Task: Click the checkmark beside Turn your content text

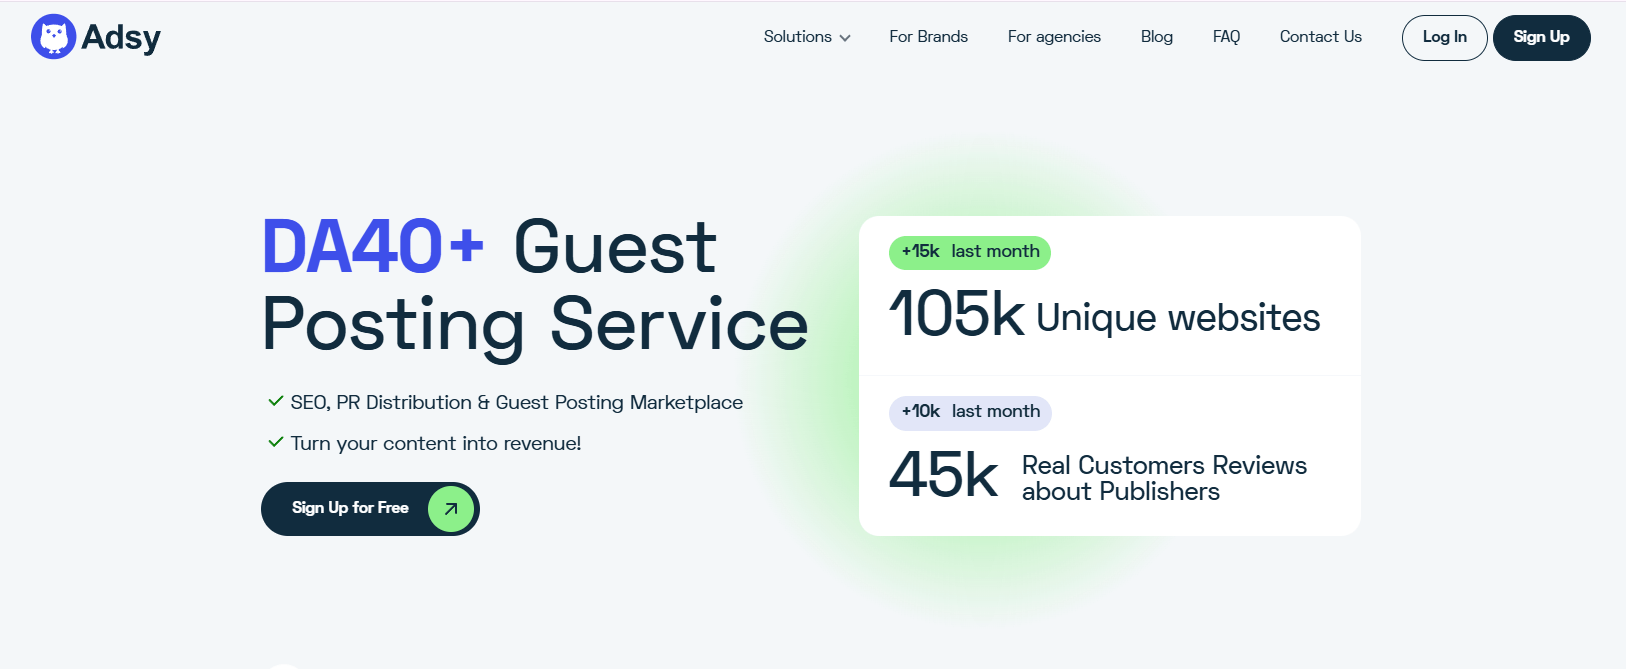Action: pos(275,442)
